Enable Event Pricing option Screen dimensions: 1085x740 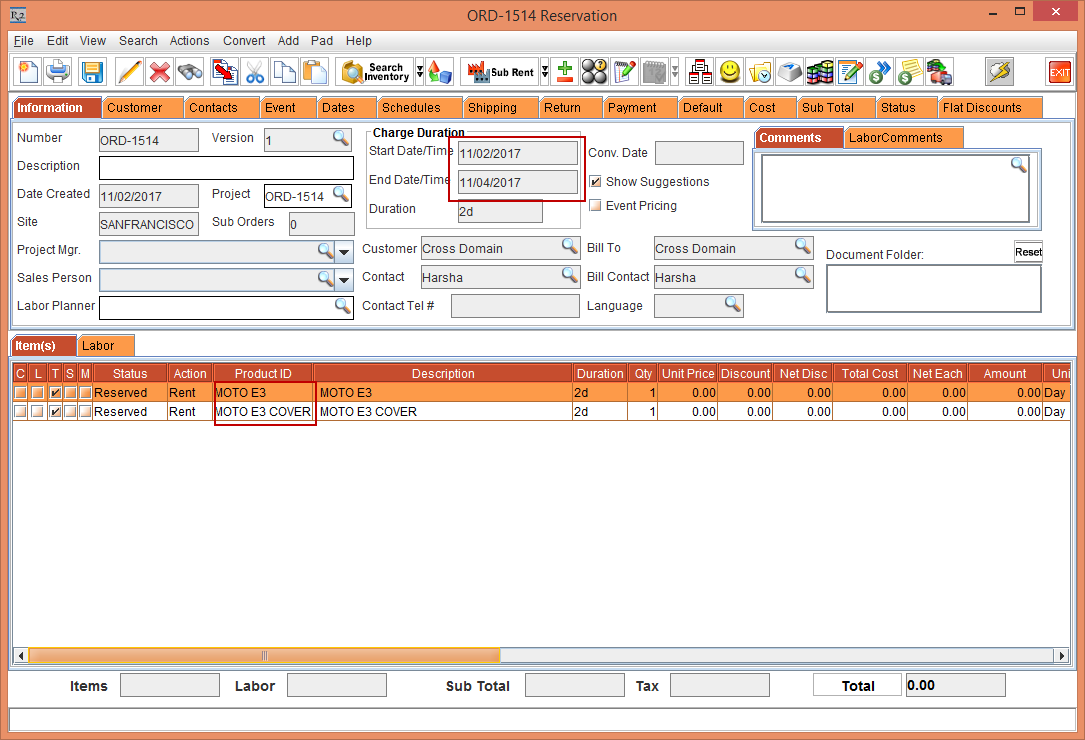[596, 205]
